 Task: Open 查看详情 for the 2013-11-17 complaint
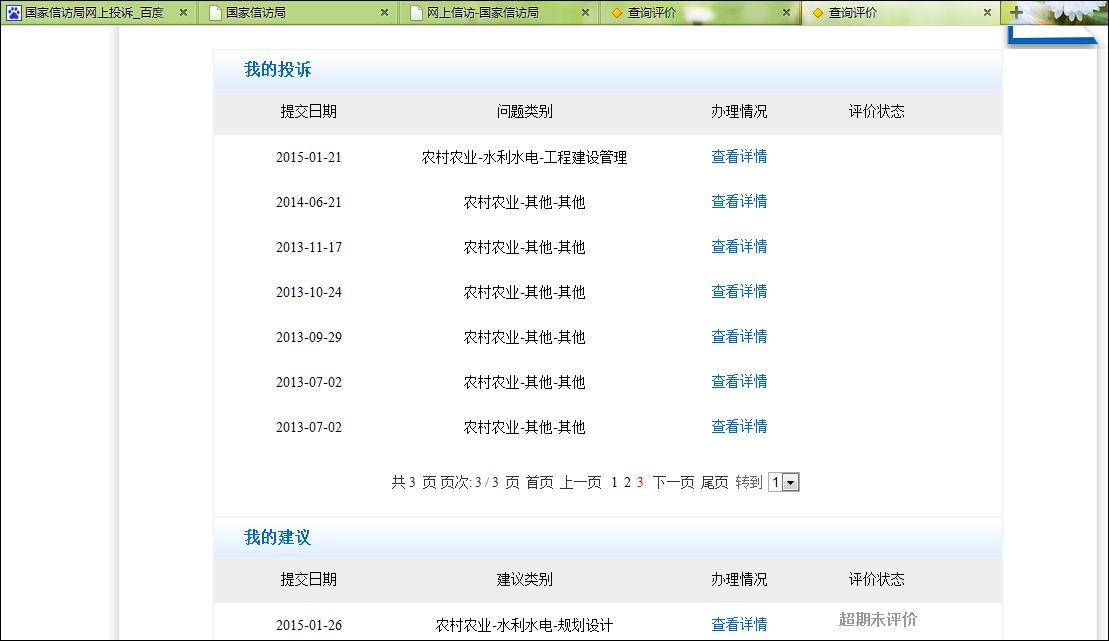click(x=739, y=247)
